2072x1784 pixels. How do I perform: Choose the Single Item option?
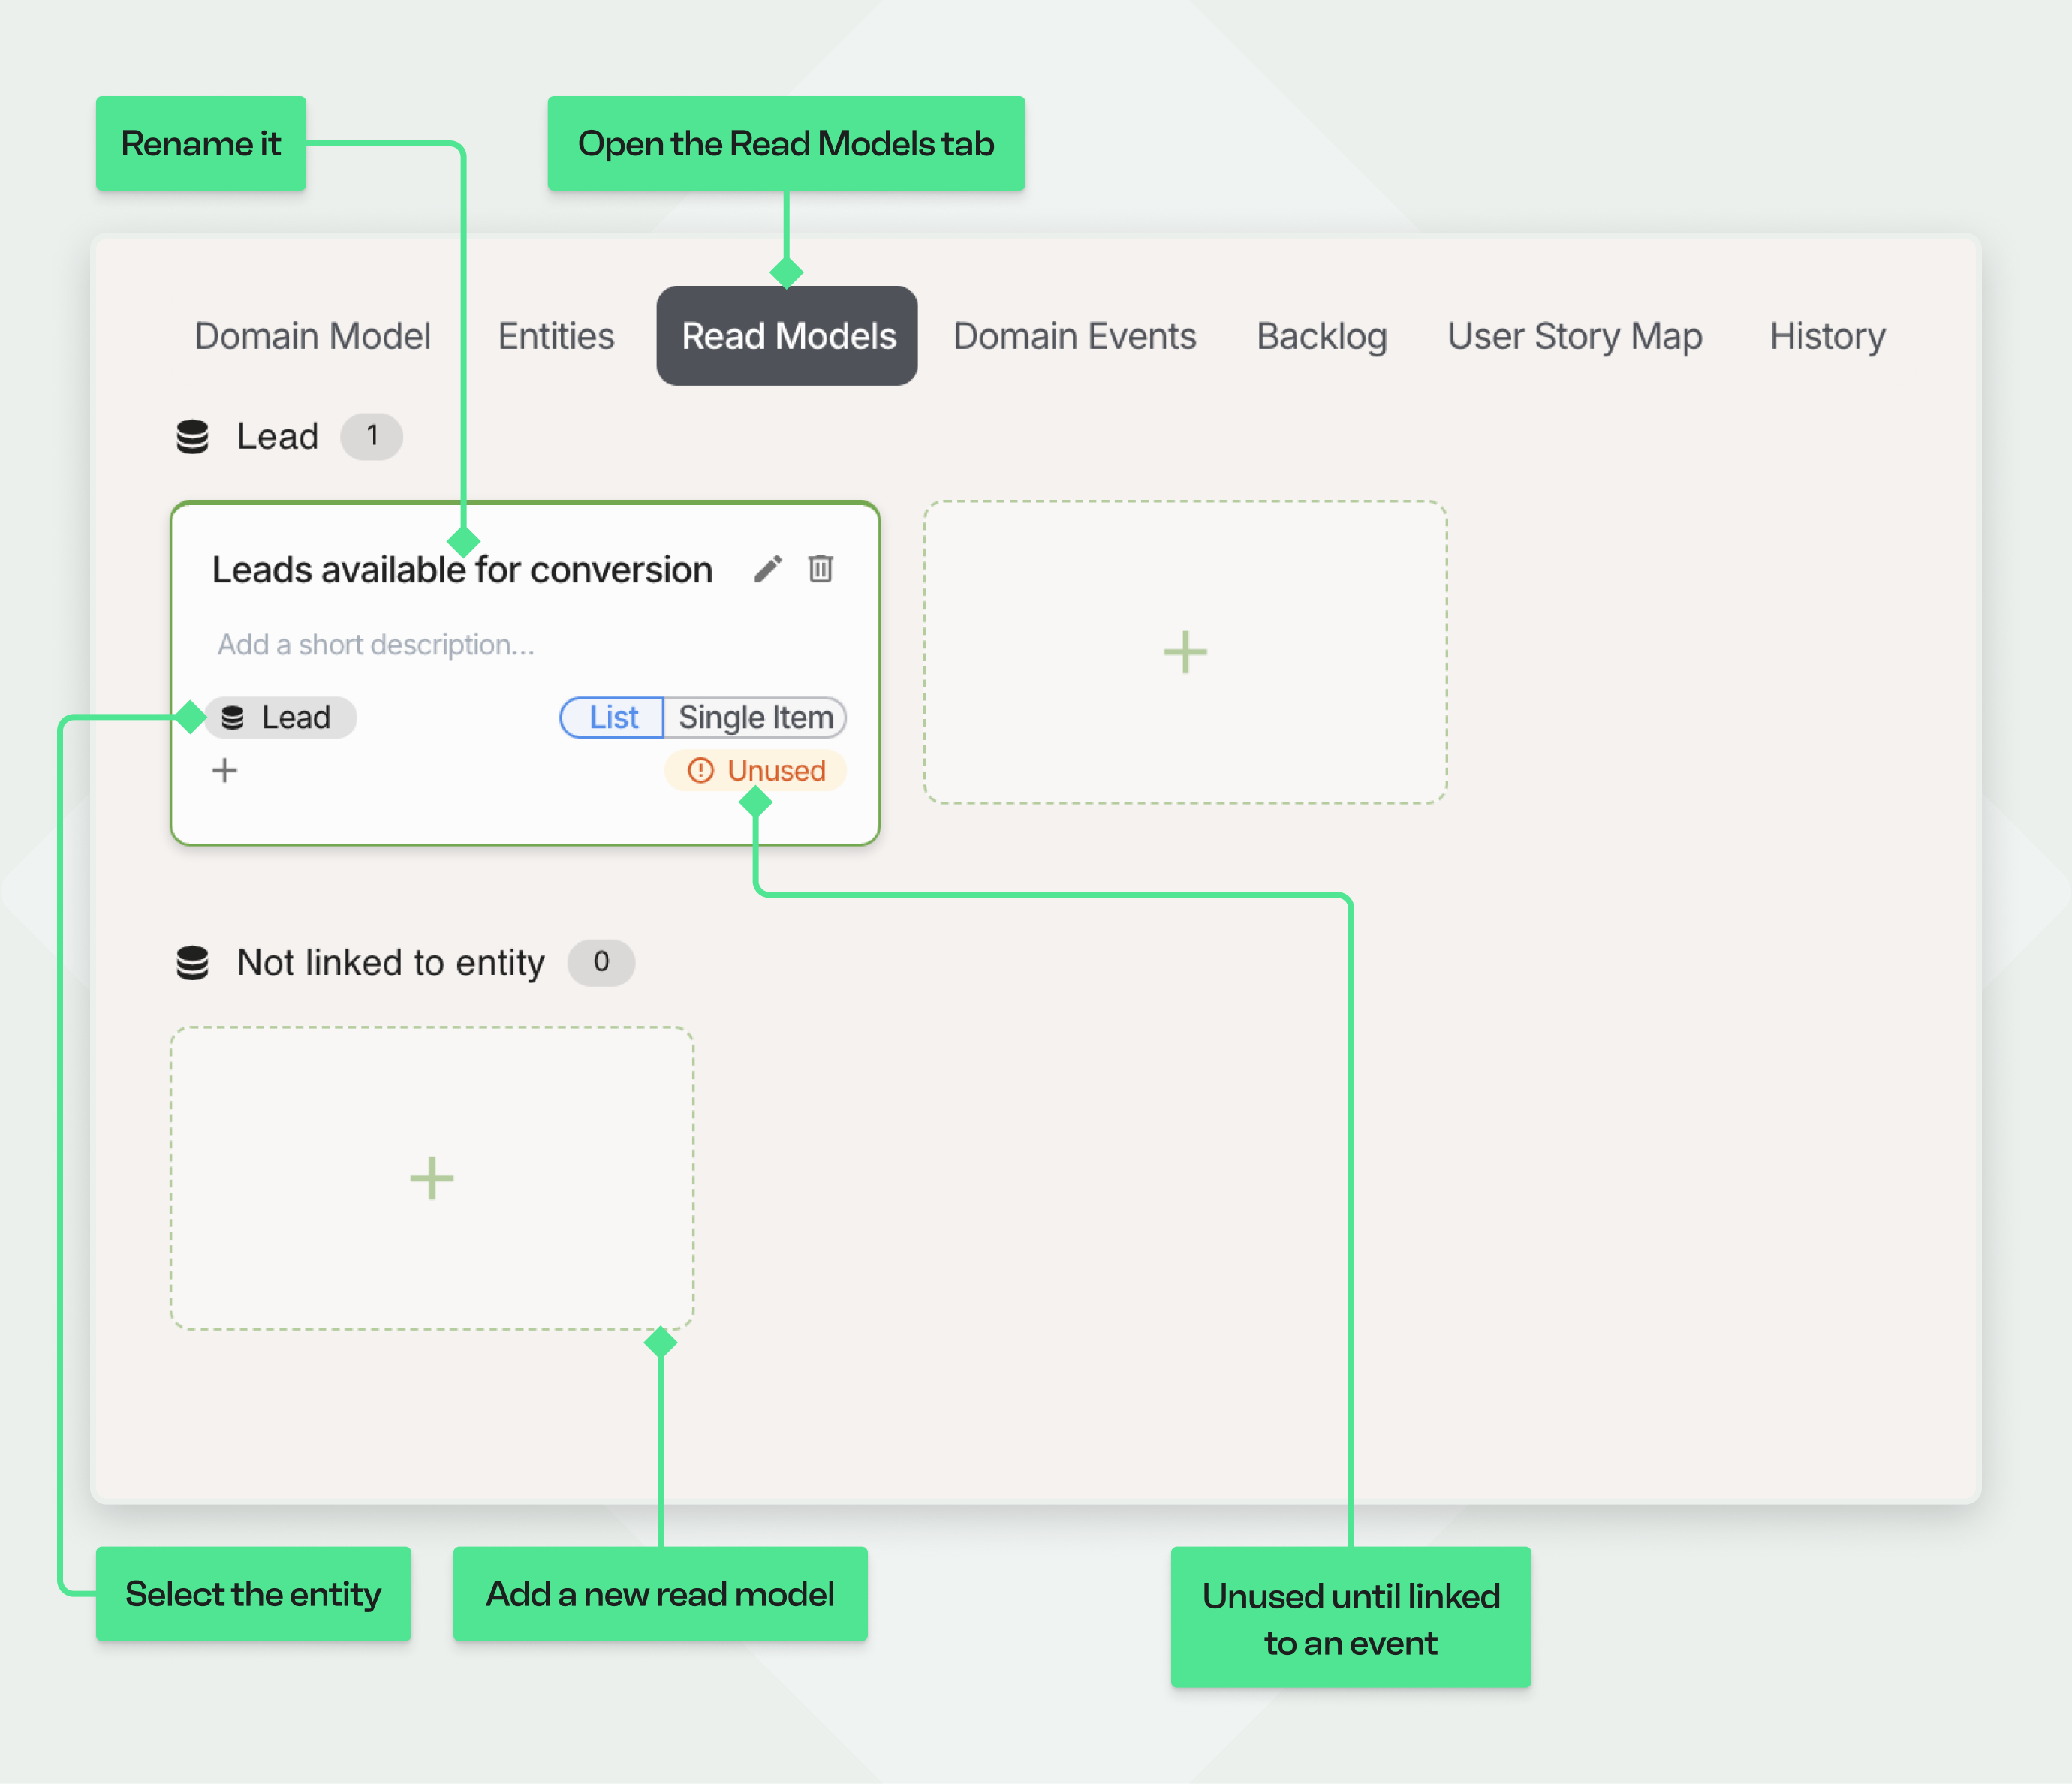[x=755, y=717]
